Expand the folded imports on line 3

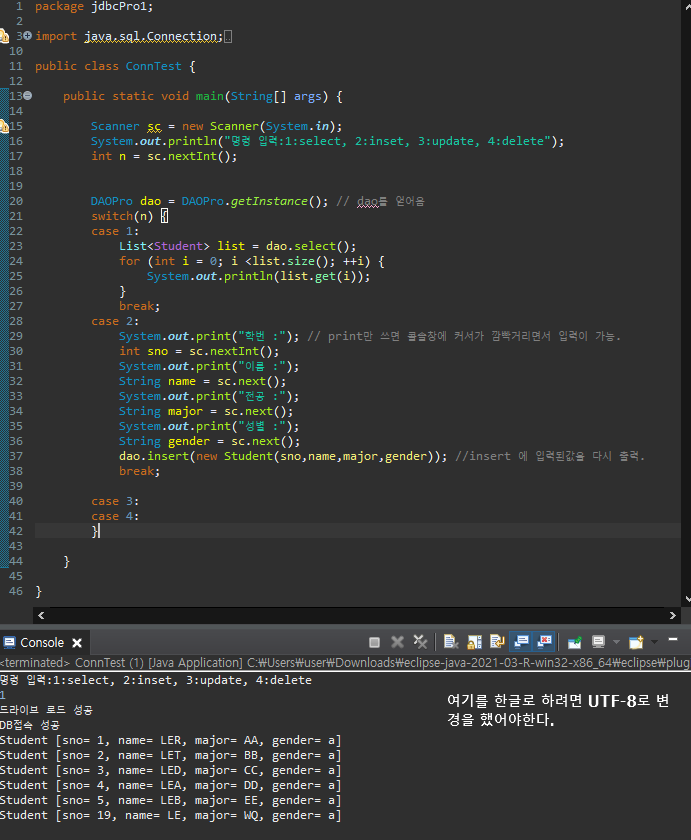pyautogui.click(x=27, y=36)
